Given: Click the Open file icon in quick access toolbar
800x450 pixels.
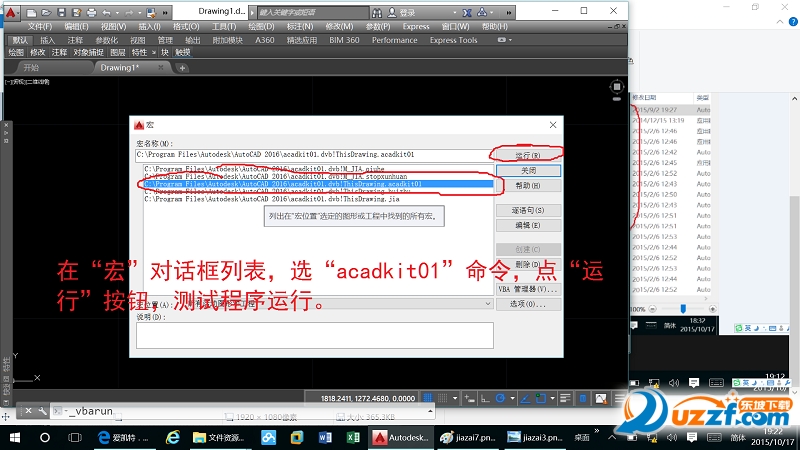Looking at the screenshot, I should pyautogui.click(x=46, y=12).
